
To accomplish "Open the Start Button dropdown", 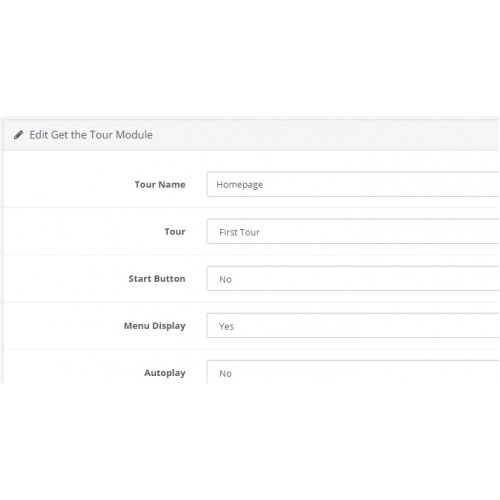I will tap(353, 278).
